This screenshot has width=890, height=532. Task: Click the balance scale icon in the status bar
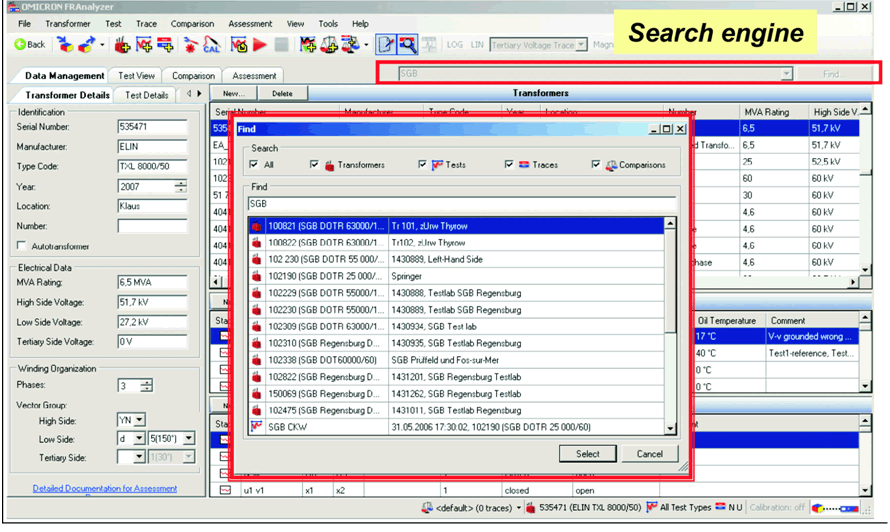pyautogui.click(x=427, y=508)
